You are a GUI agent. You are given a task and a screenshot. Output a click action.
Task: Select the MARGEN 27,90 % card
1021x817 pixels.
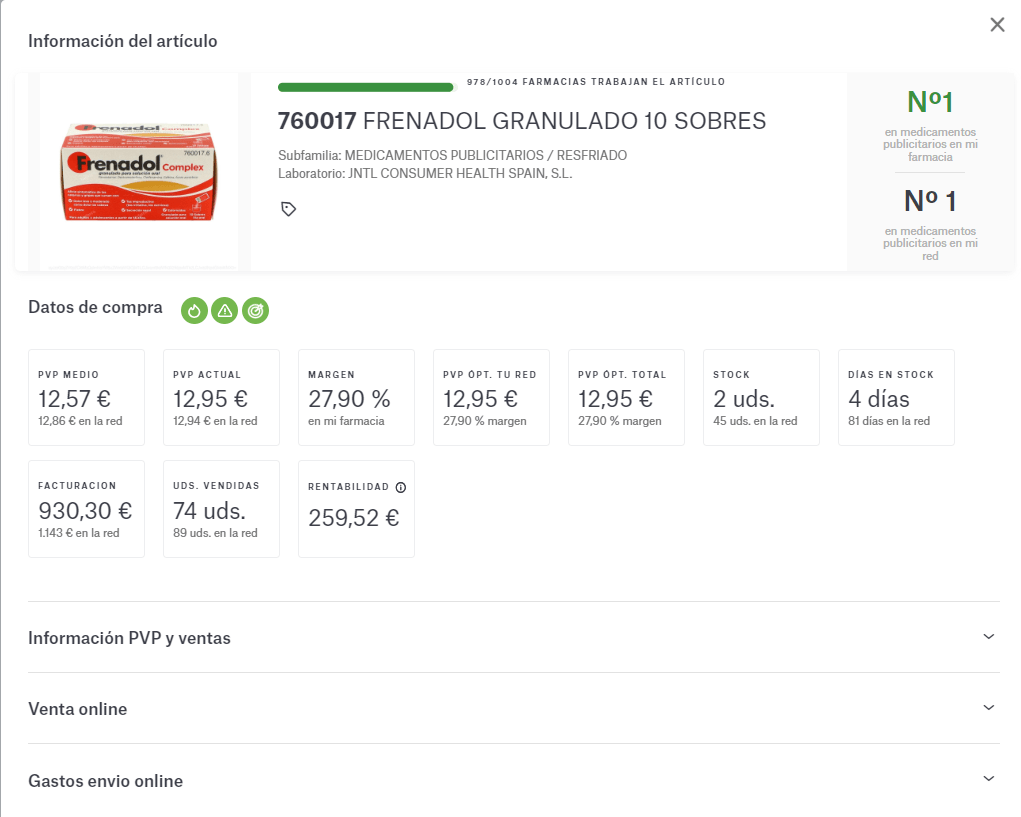(356, 398)
